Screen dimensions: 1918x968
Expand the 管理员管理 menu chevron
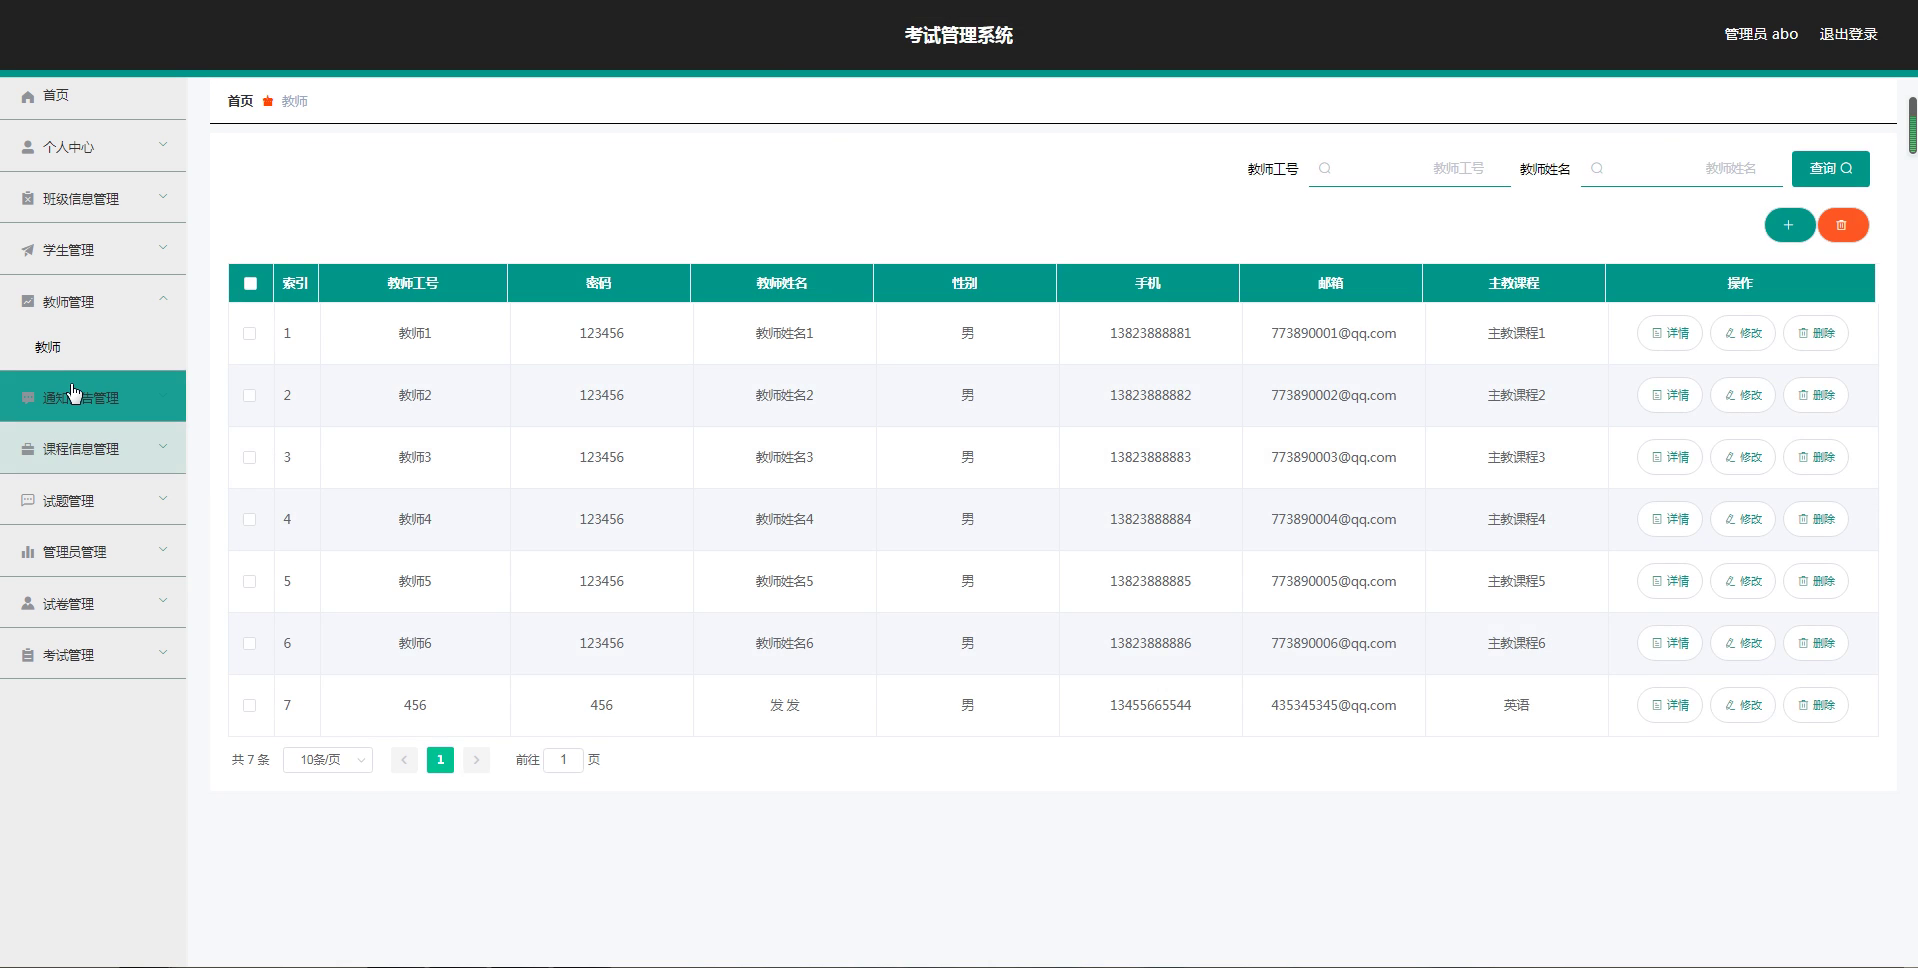point(163,550)
